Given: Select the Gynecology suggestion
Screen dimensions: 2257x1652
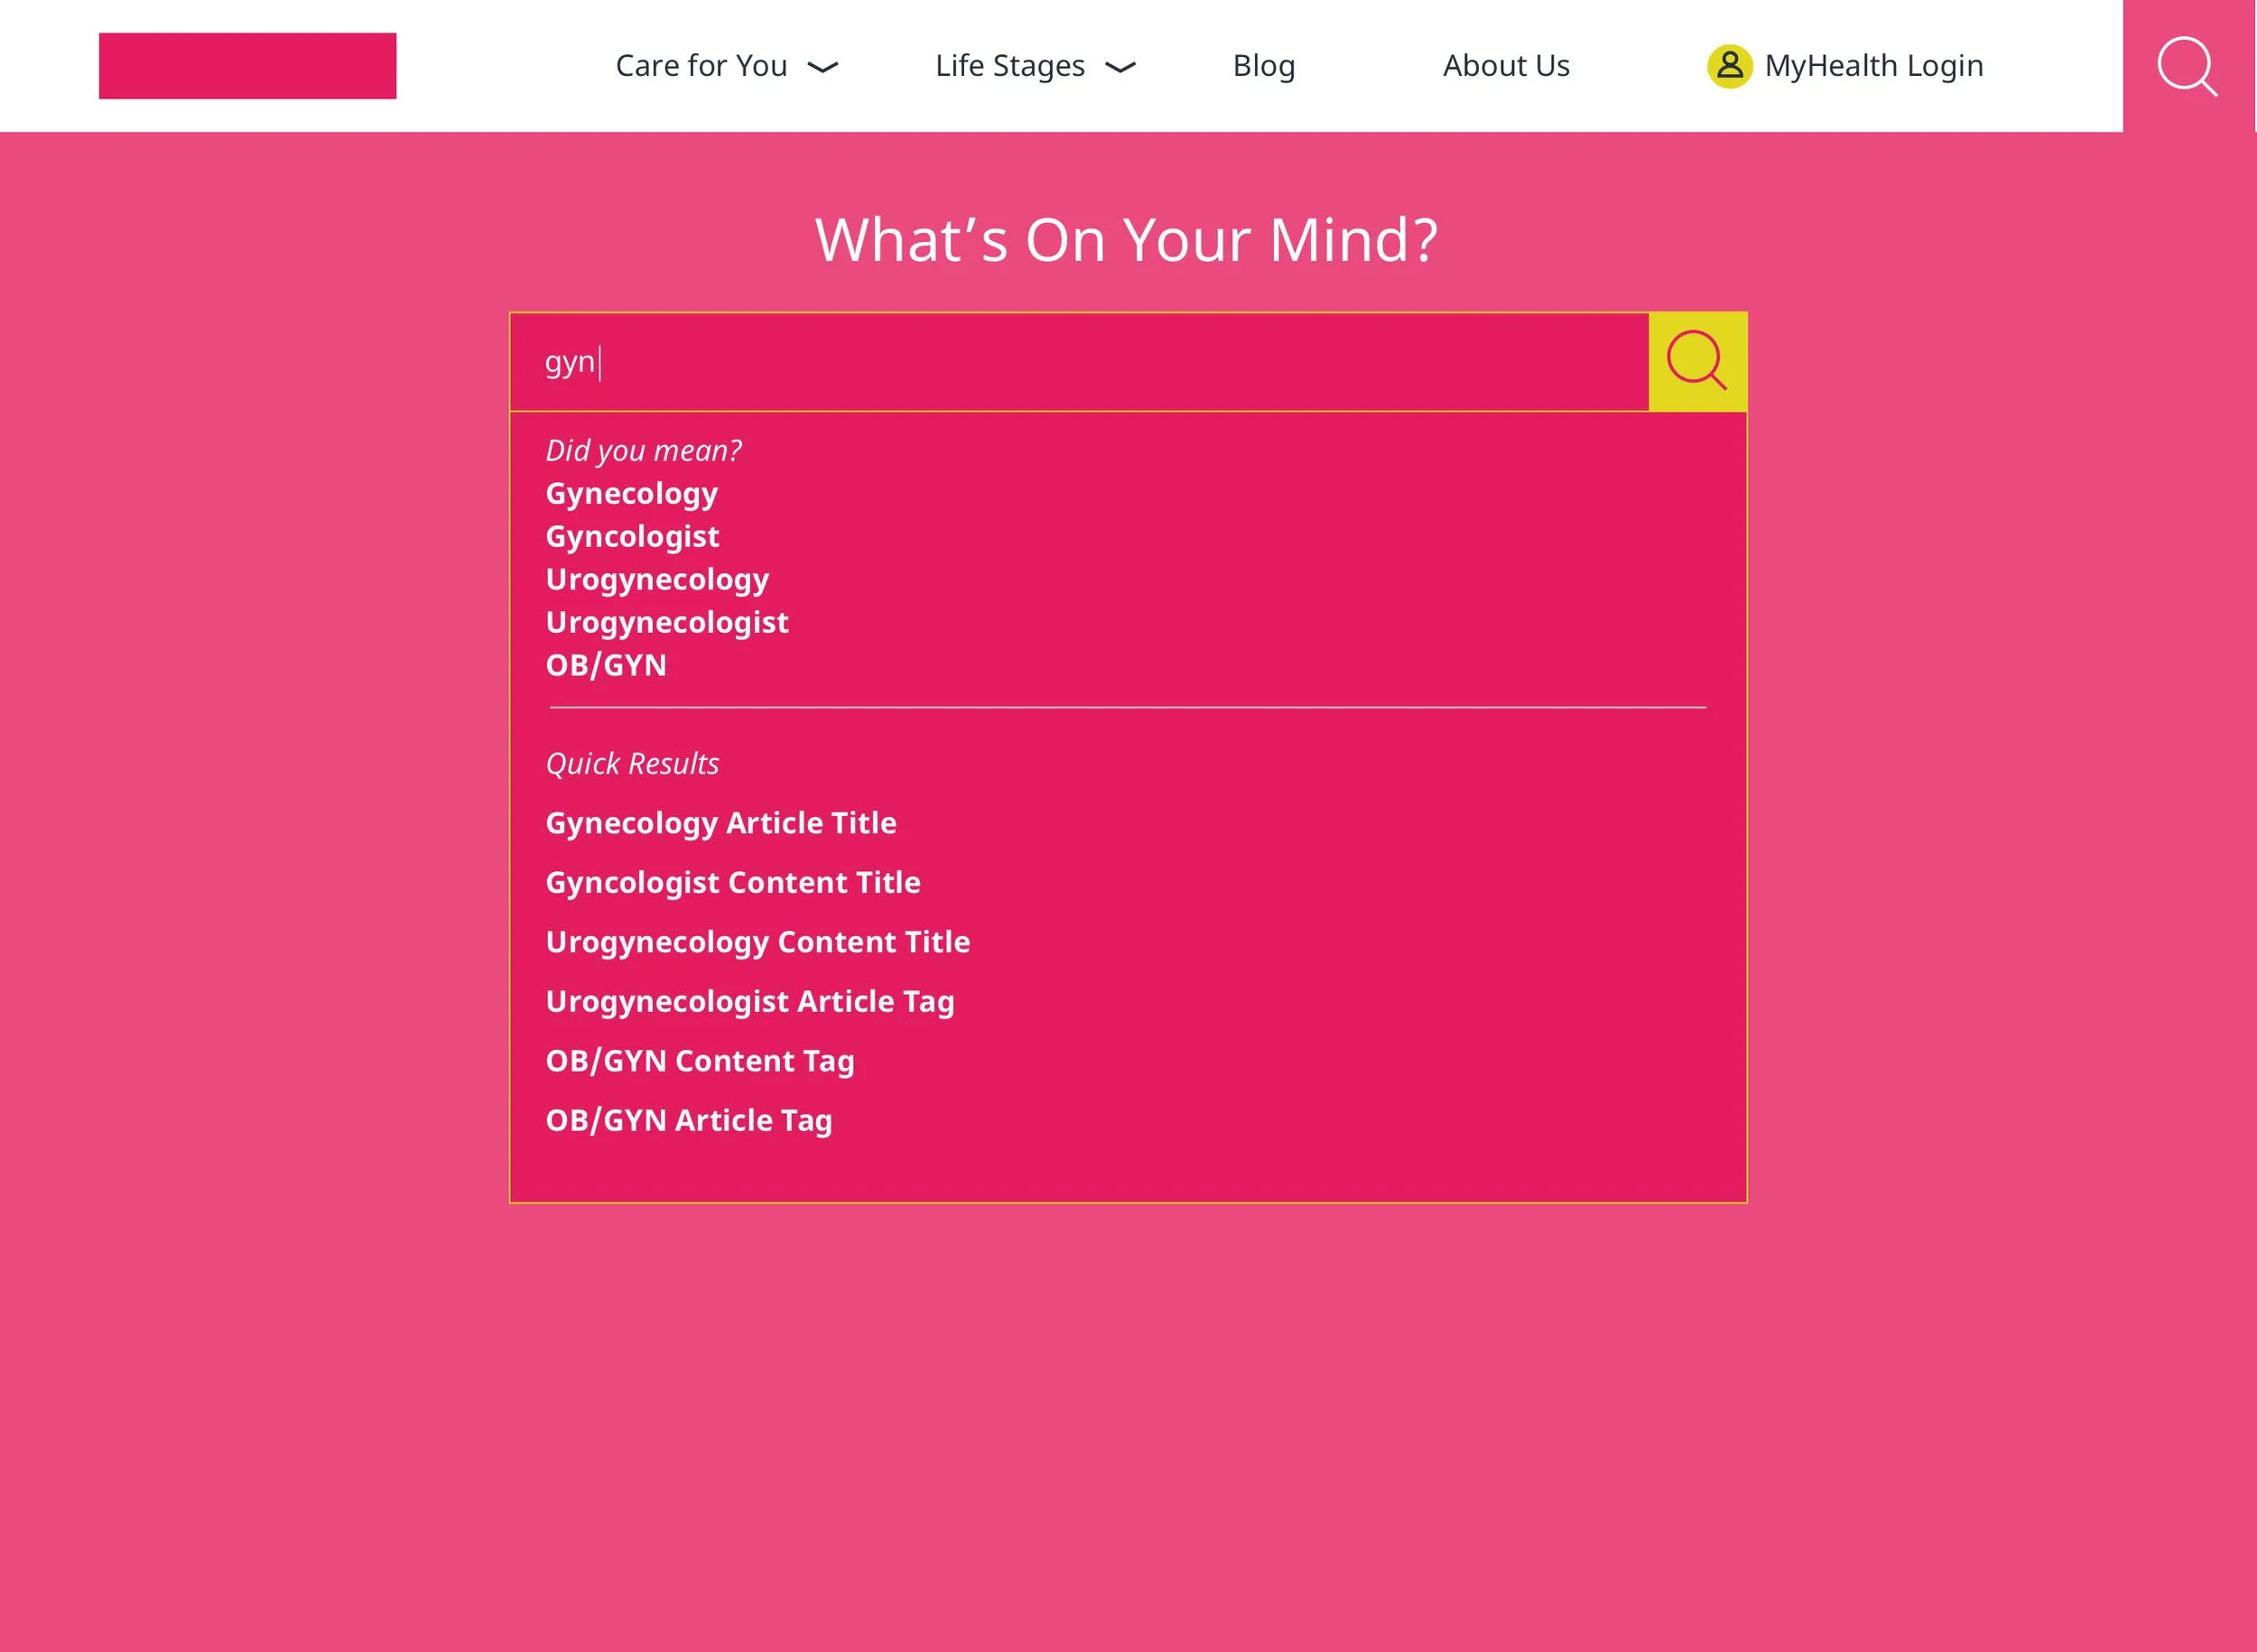Looking at the screenshot, I should pos(631,493).
